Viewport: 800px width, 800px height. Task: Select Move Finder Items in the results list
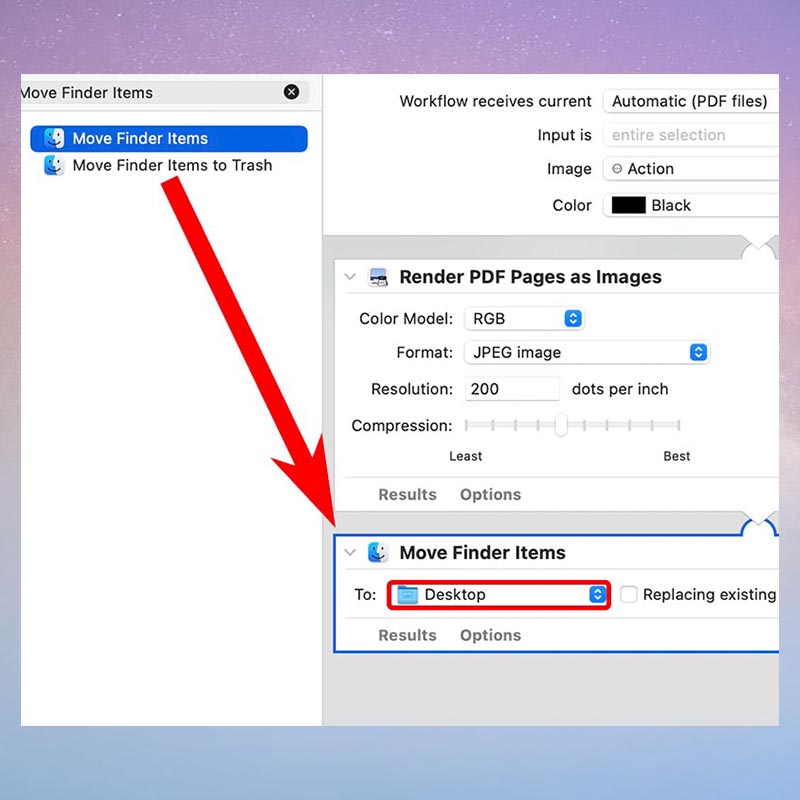(x=169, y=138)
